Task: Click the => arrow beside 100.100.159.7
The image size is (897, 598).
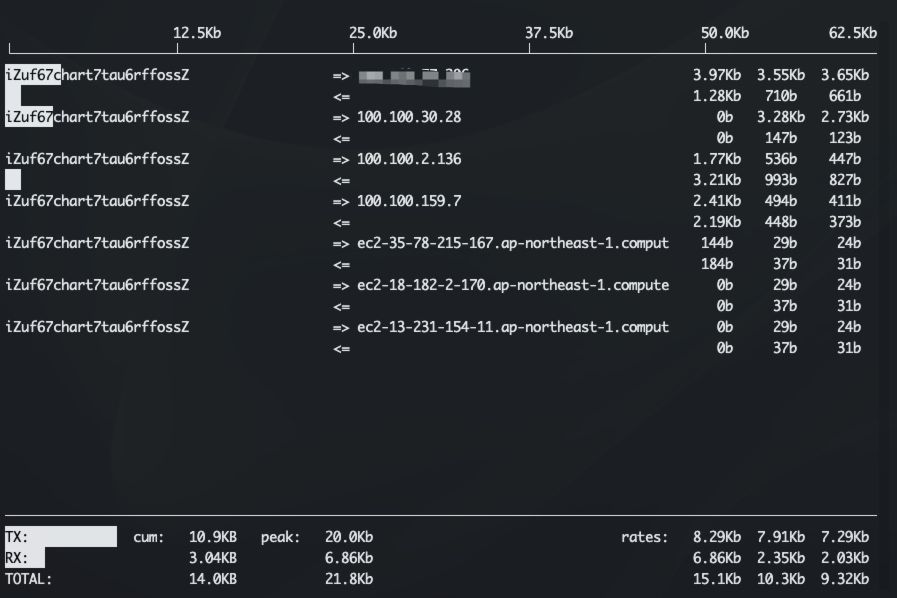Action: click(x=341, y=201)
